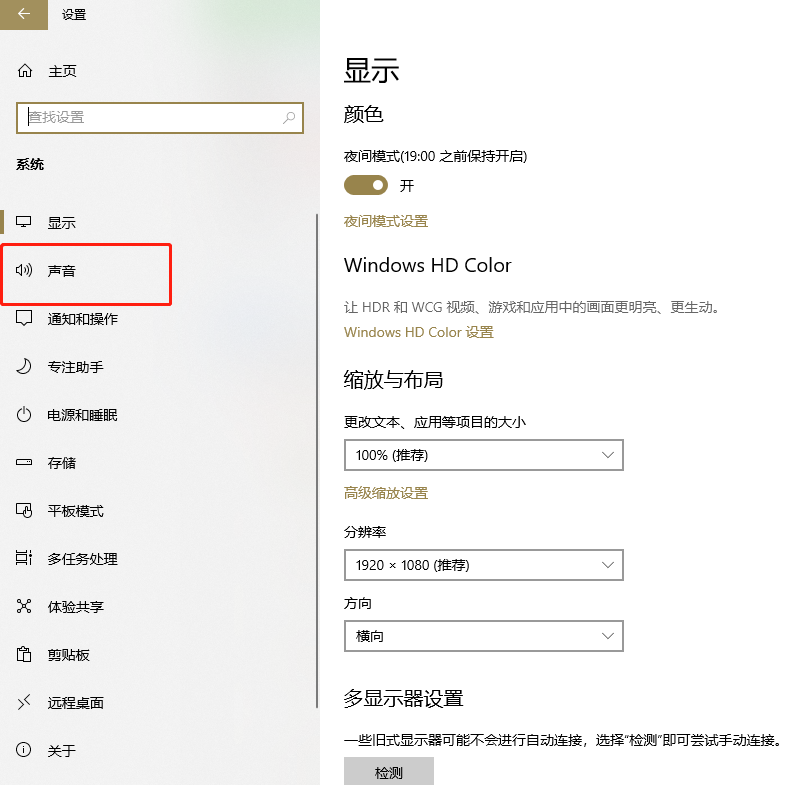788x785 pixels.
Task: Open Sound (声音) speaker icon
Action: 25,271
